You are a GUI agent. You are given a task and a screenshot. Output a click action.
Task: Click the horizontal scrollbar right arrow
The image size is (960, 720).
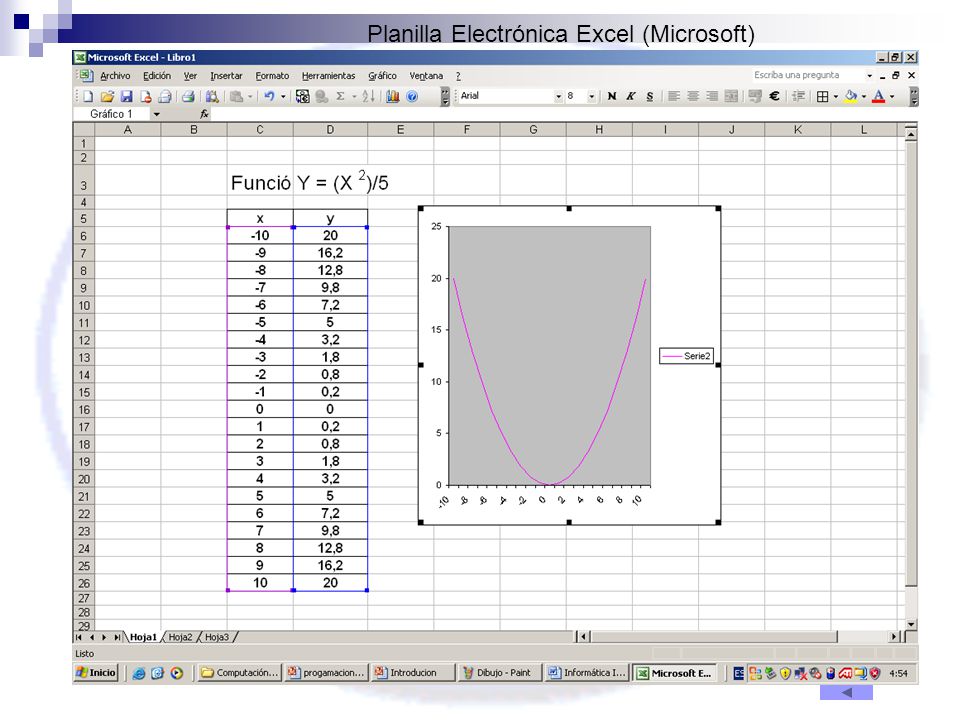point(894,637)
